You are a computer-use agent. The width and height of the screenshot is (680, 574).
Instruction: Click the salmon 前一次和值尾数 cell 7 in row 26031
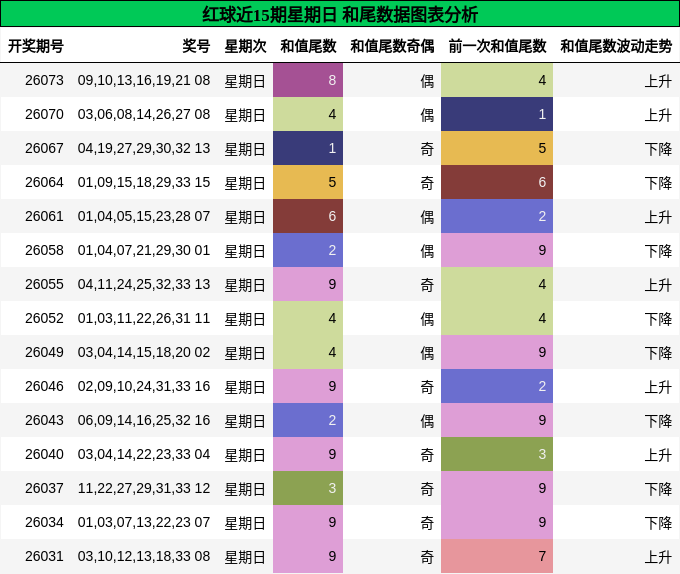497,556
